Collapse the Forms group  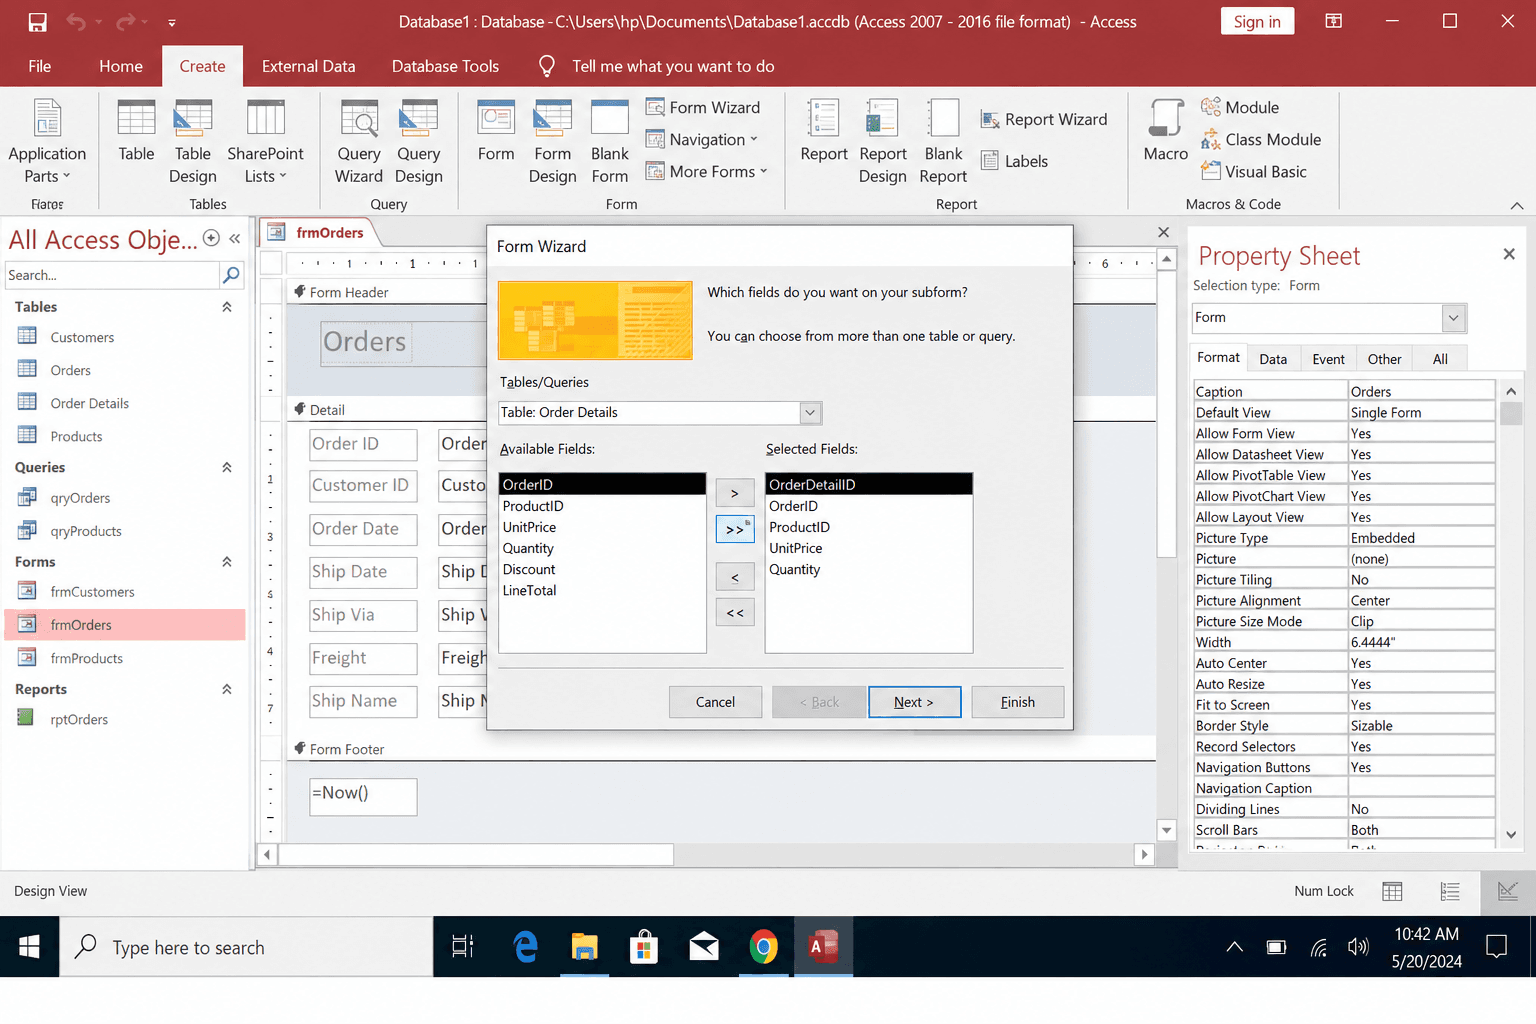coord(227,562)
